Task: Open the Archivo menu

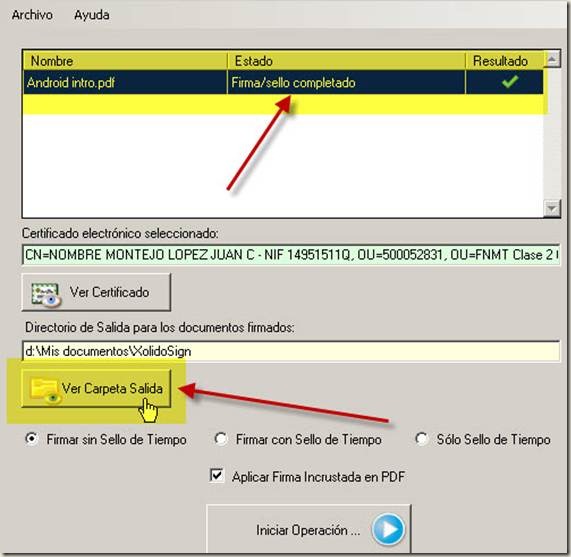Action: 32,15
